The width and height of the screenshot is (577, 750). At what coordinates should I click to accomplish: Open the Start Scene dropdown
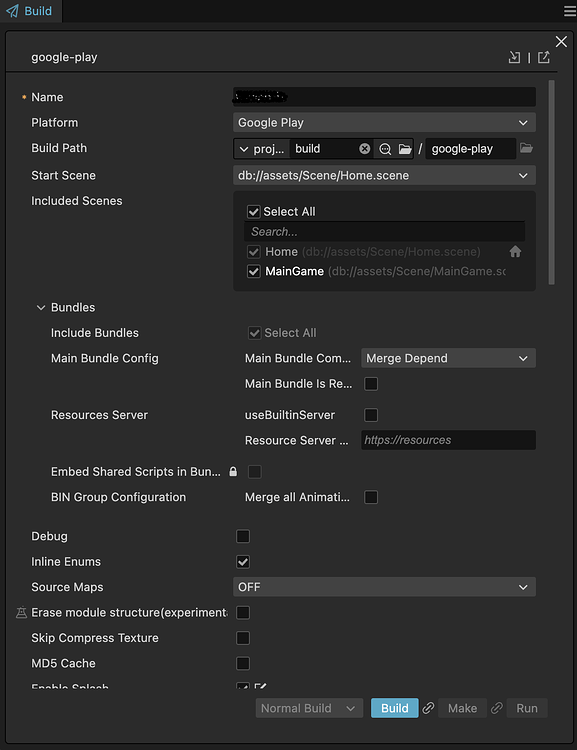(384, 176)
